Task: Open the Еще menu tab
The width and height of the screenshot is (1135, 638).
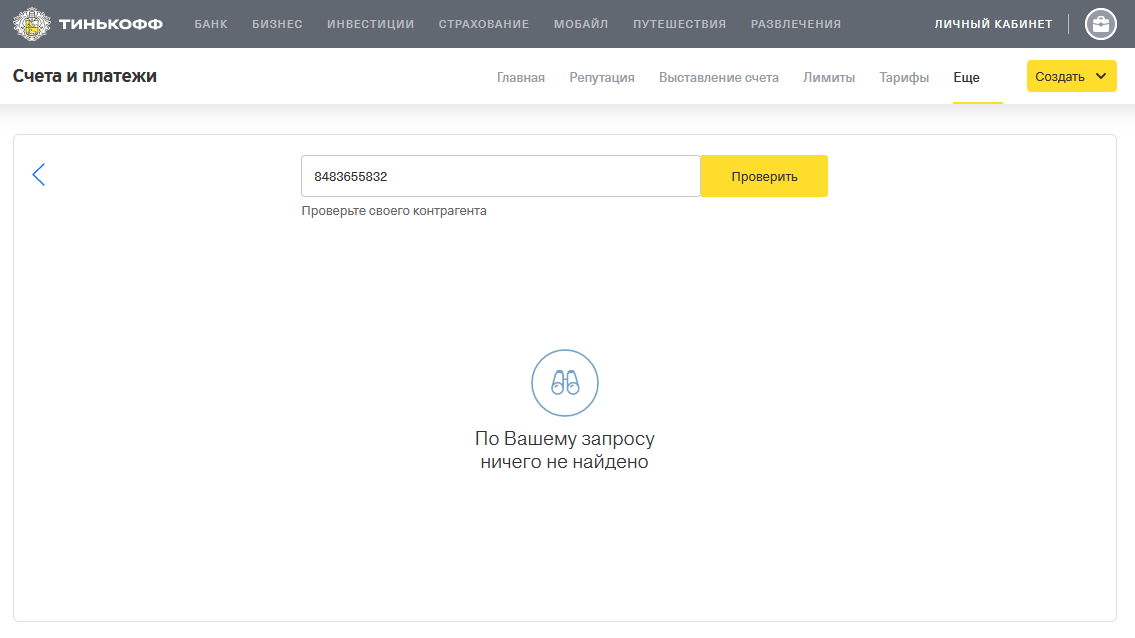Action: (x=966, y=77)
